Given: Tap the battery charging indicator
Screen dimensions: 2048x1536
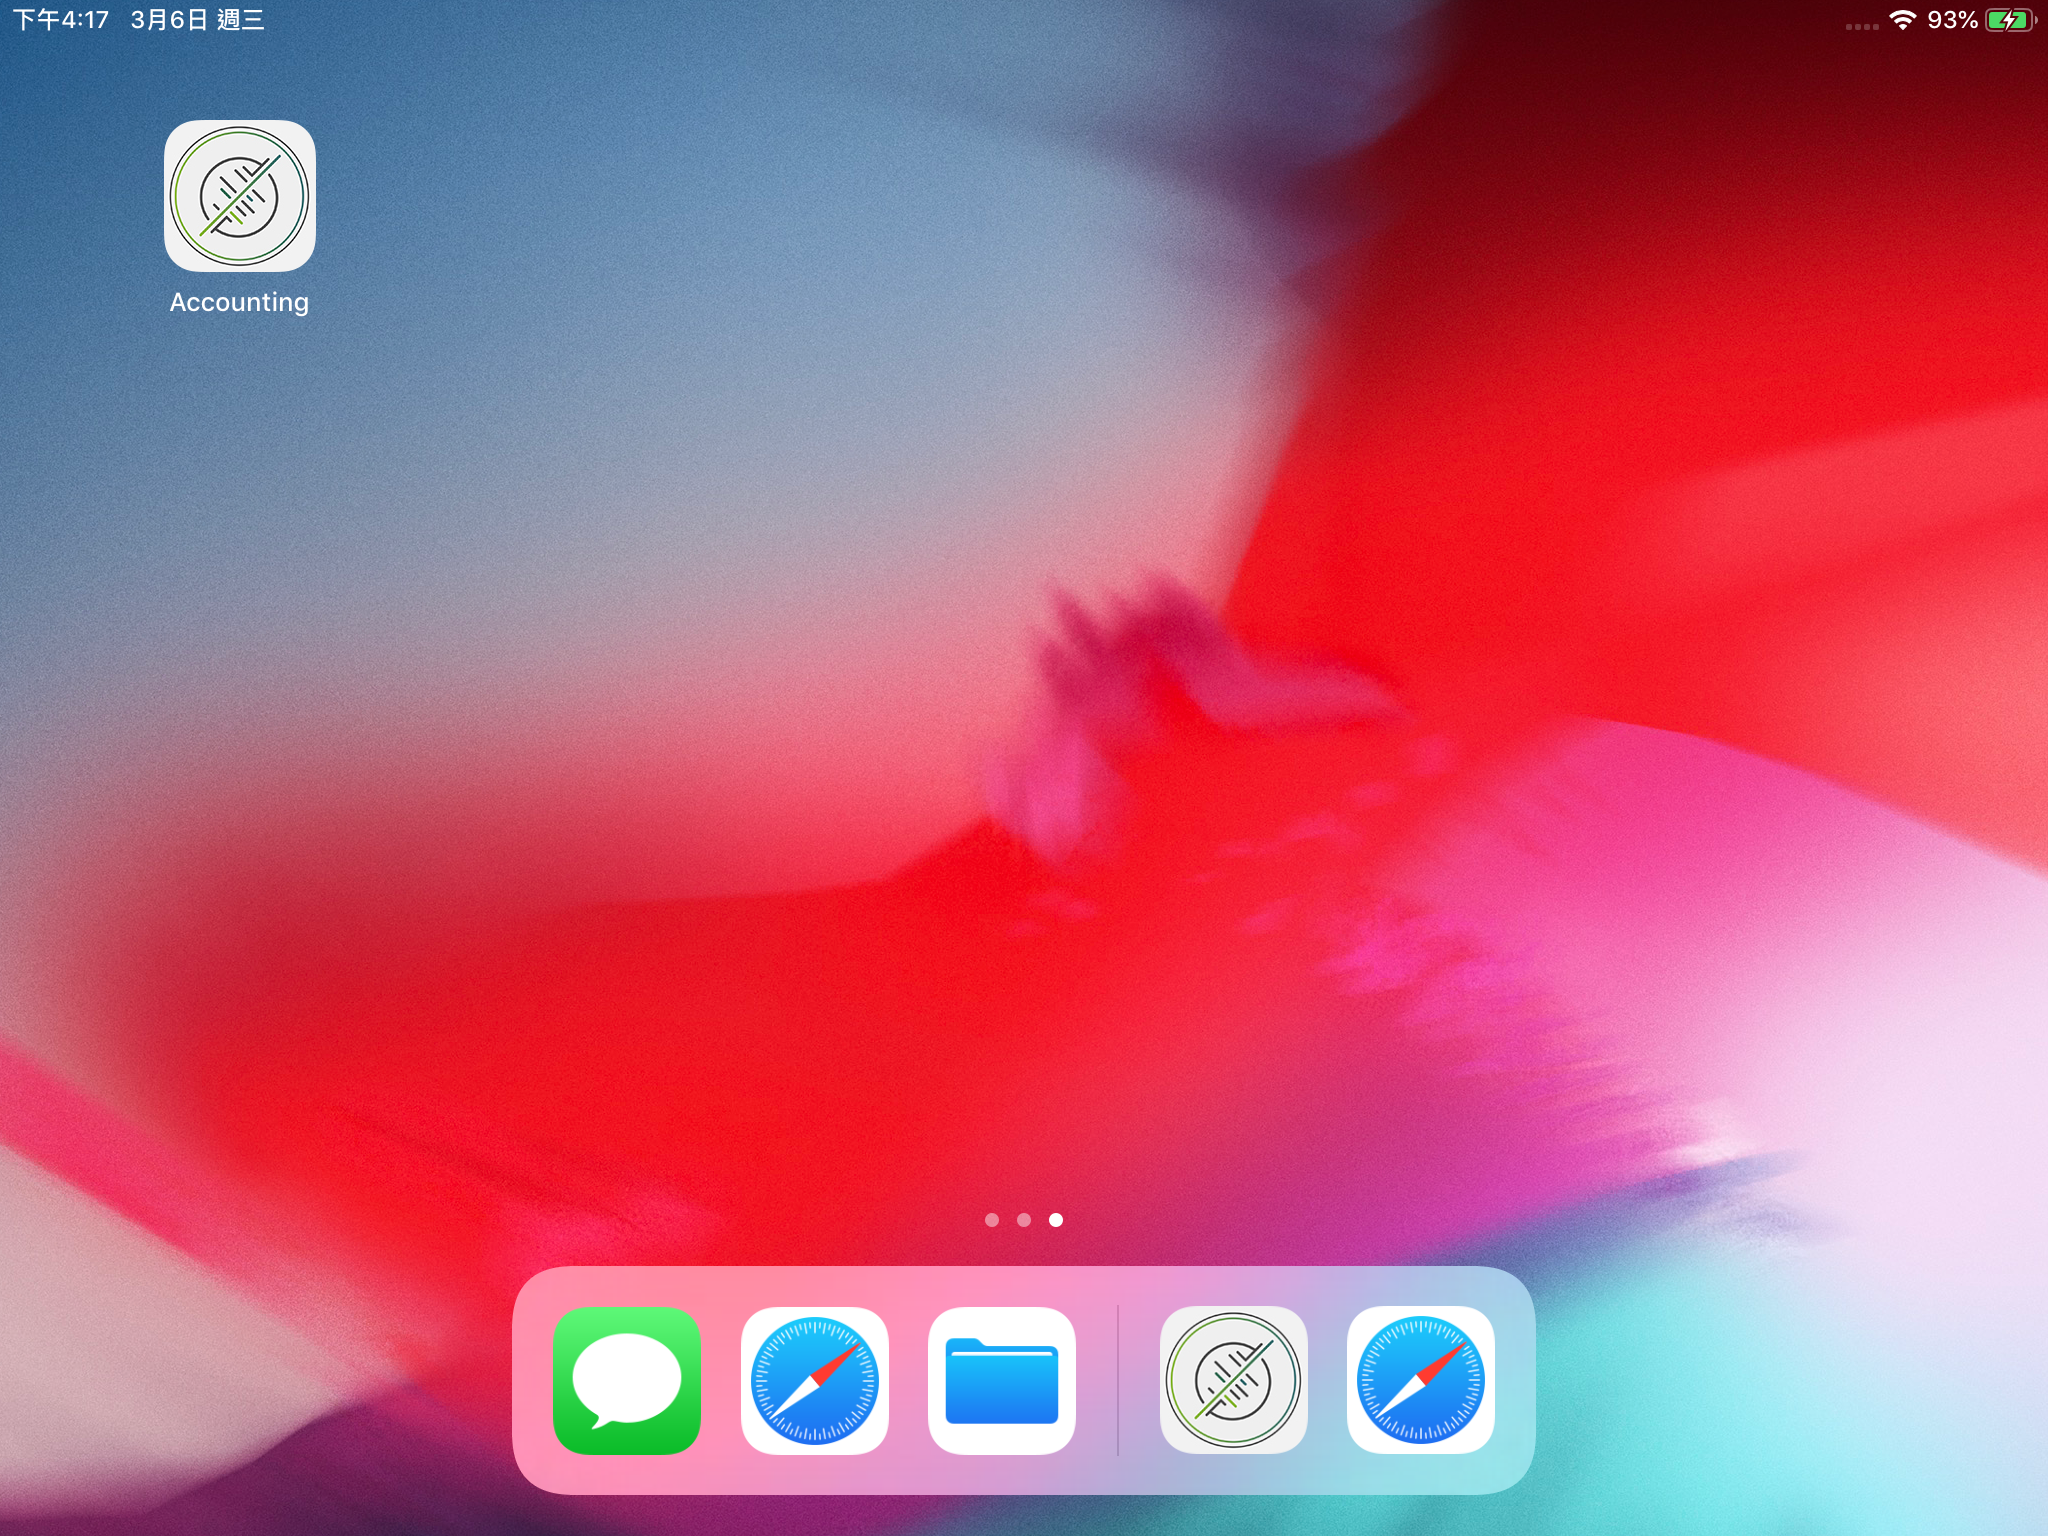Looking at the screenshot, I should click(2010, 20).
